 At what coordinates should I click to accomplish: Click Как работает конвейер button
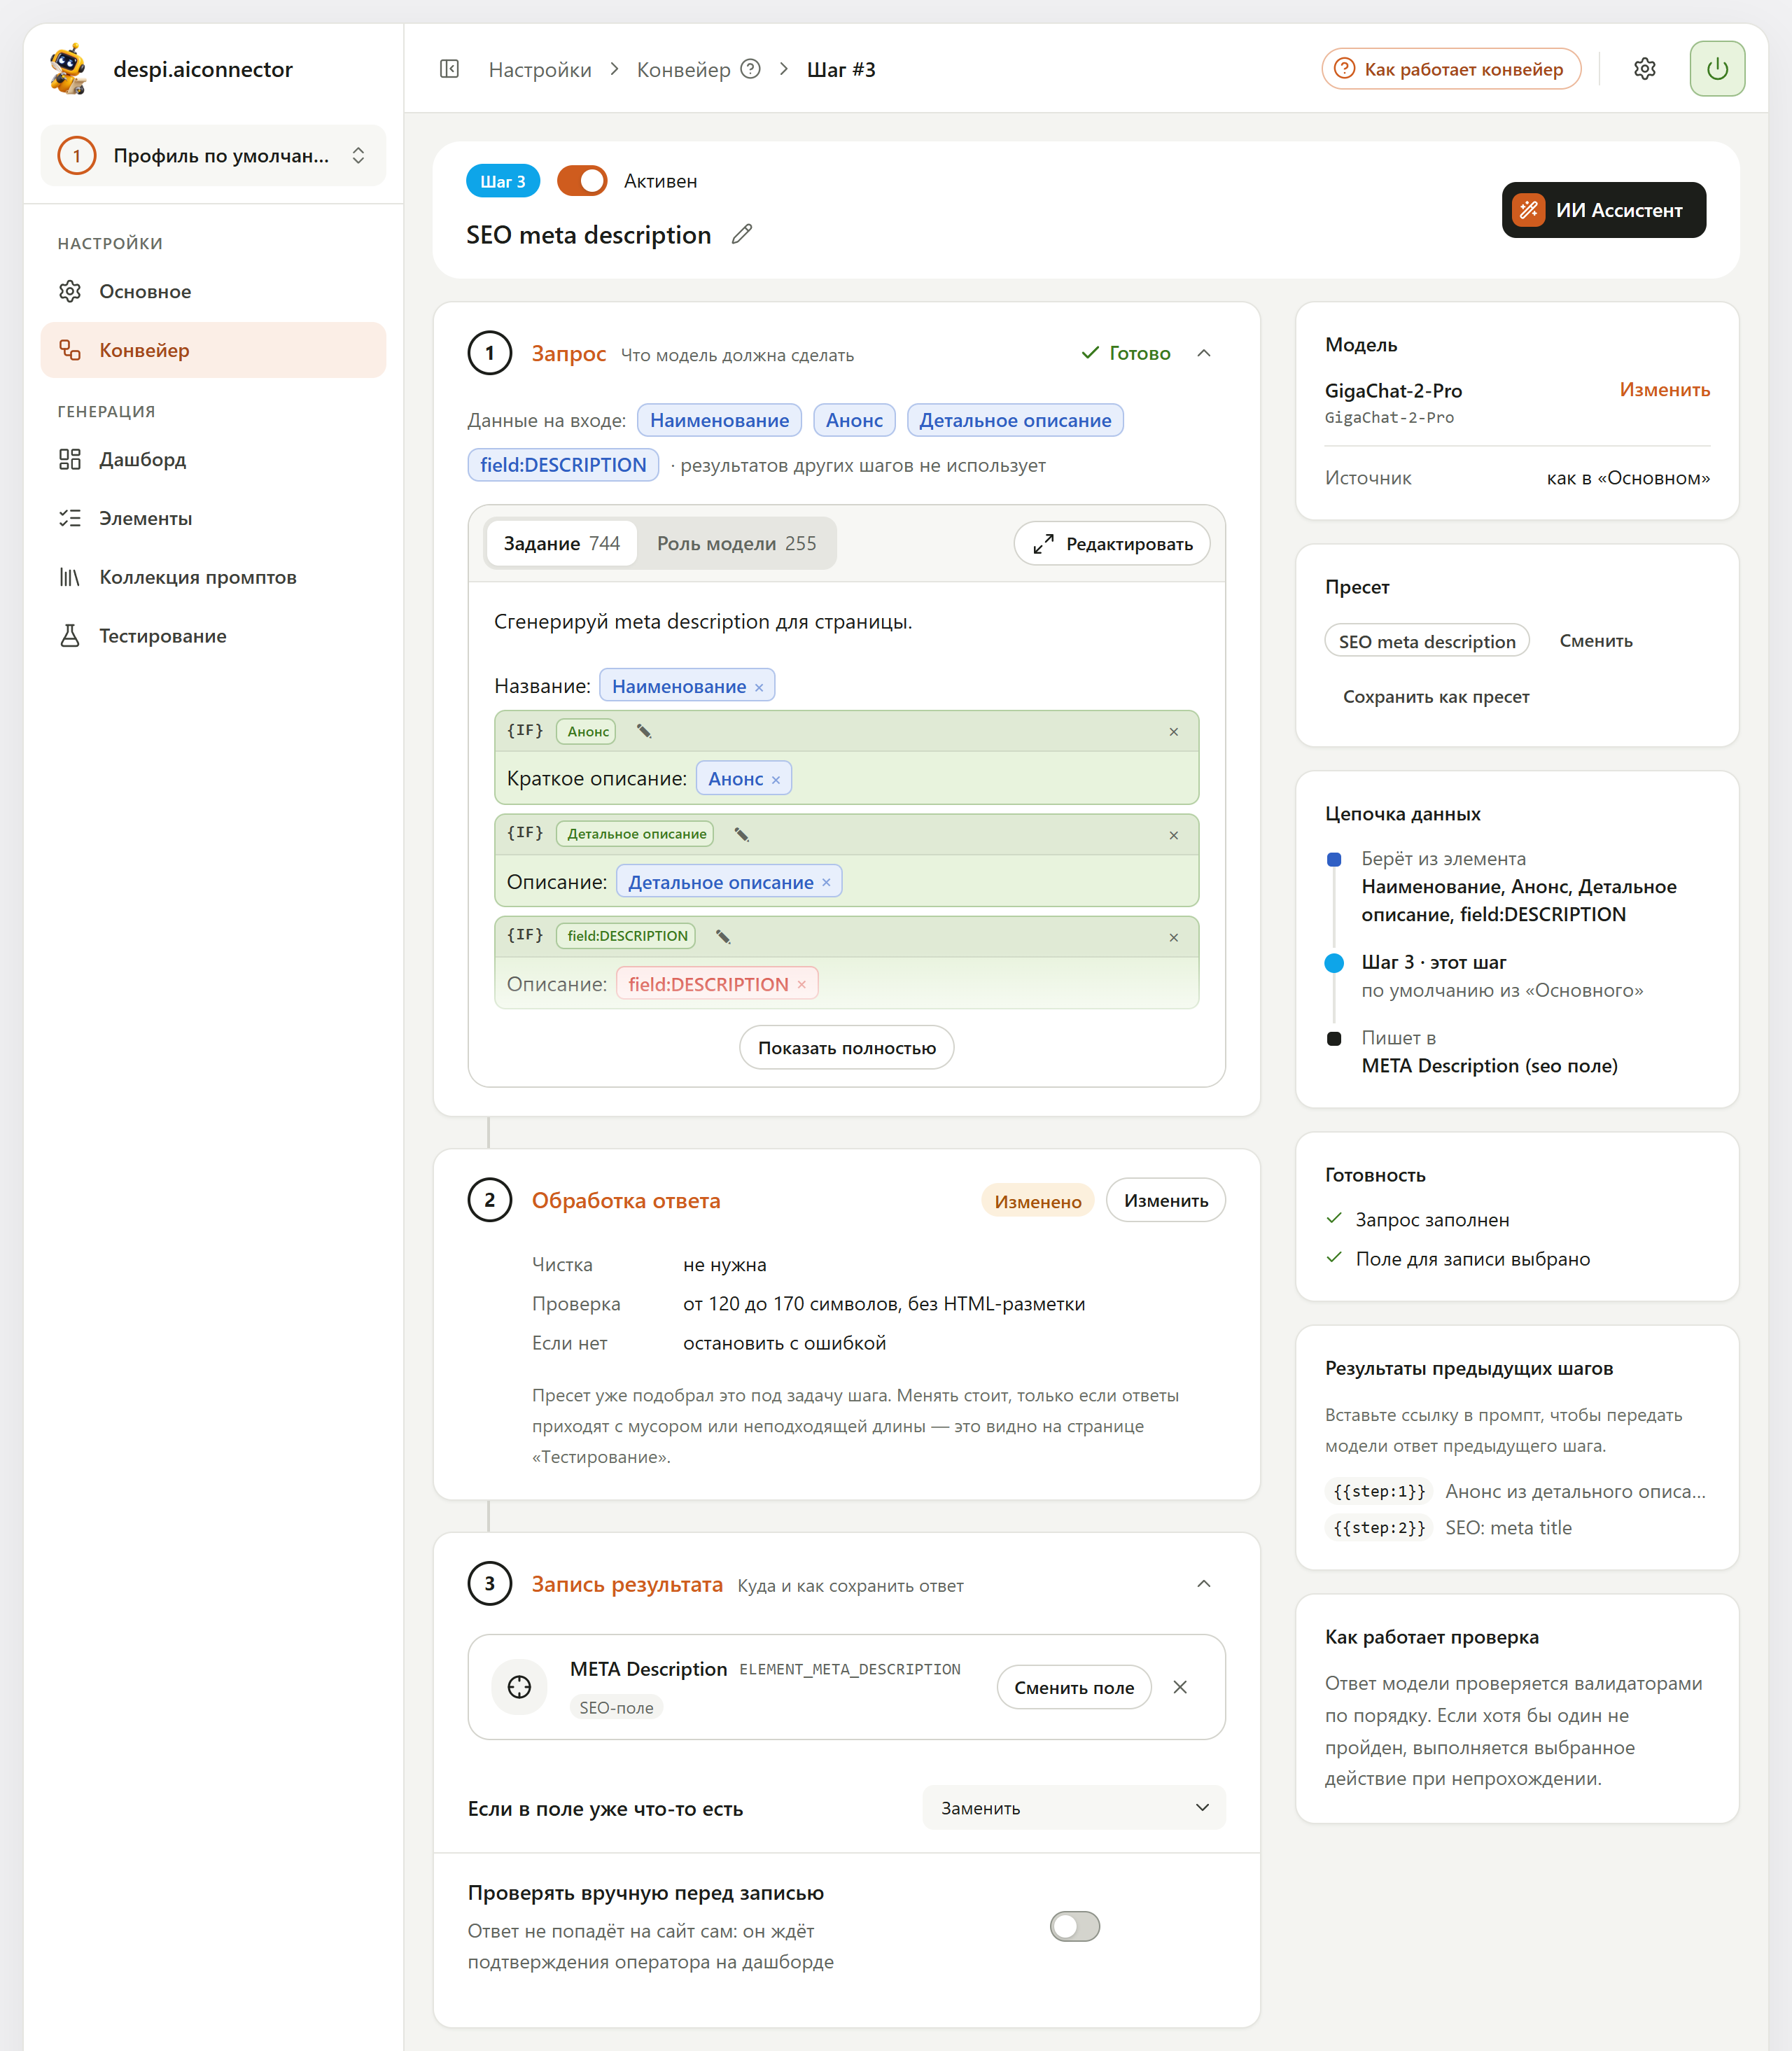click(x=1451, y=69)
